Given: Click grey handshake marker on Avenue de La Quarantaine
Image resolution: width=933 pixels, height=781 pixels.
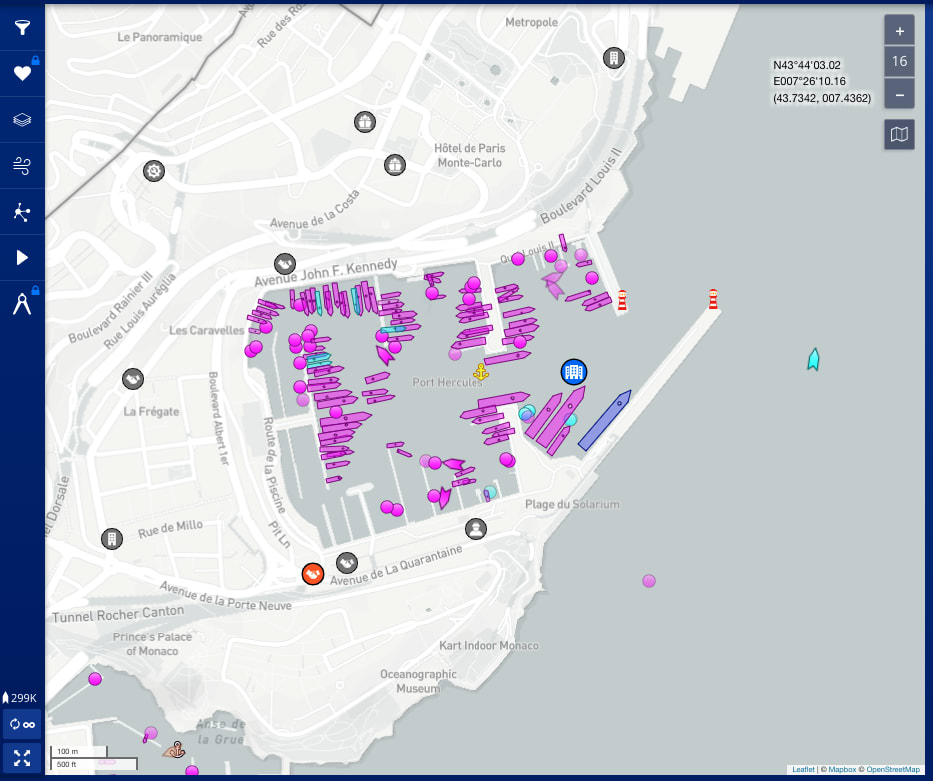Looking at the screenshot, I should 346,562.
